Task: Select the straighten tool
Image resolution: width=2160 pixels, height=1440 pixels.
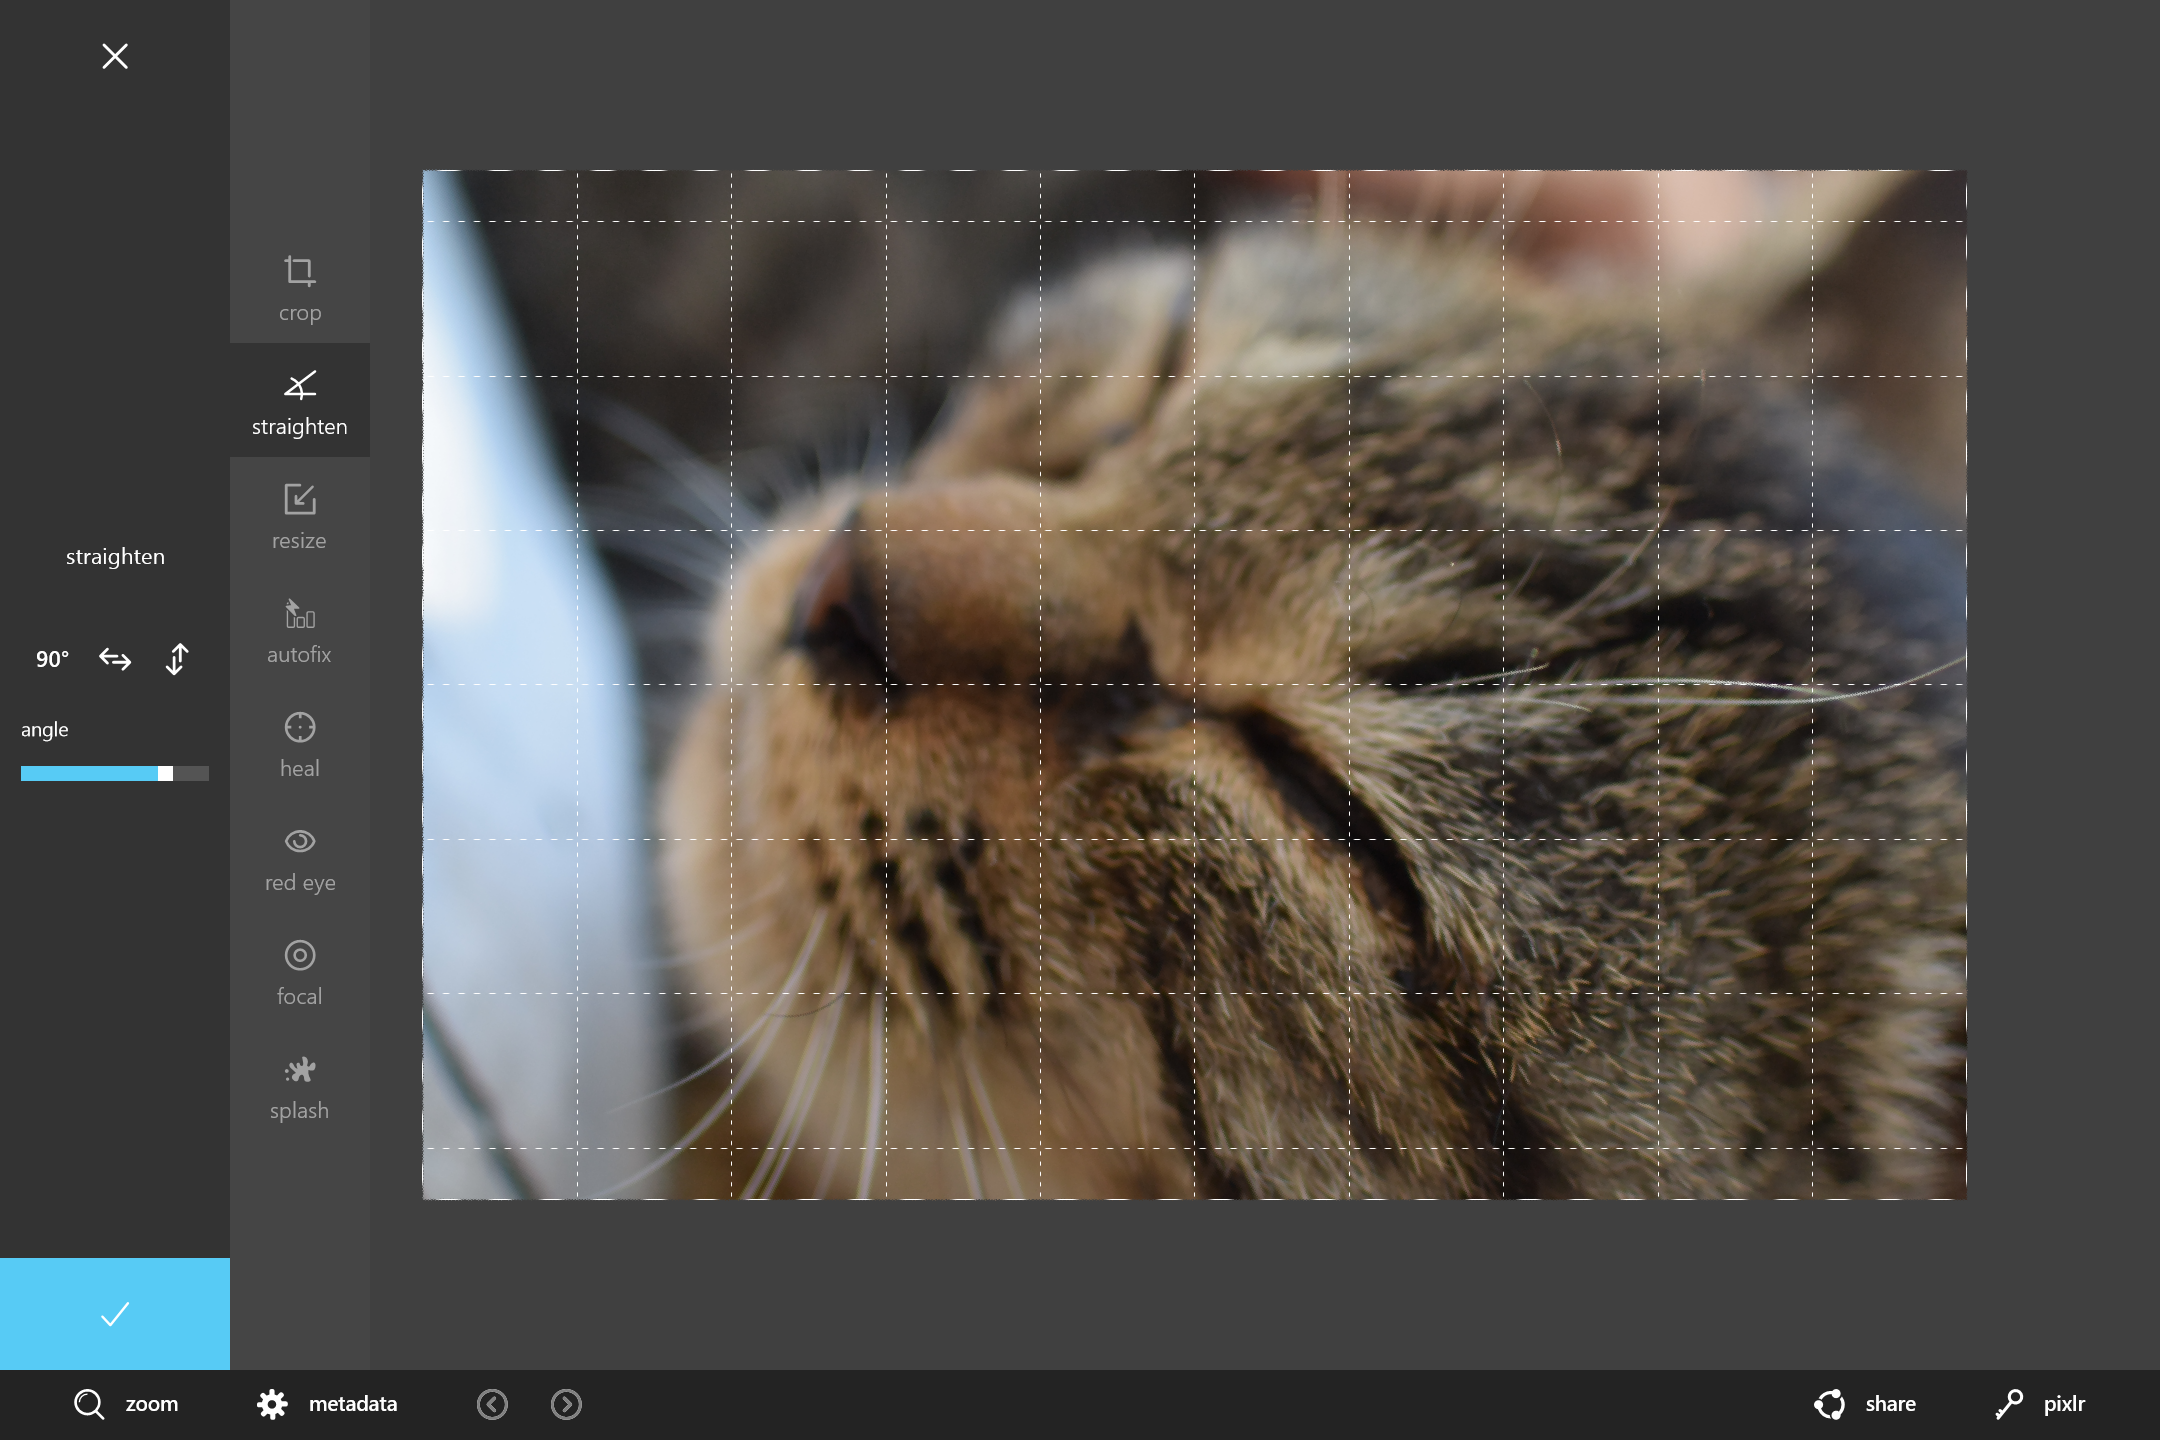Action: [299, 401]
